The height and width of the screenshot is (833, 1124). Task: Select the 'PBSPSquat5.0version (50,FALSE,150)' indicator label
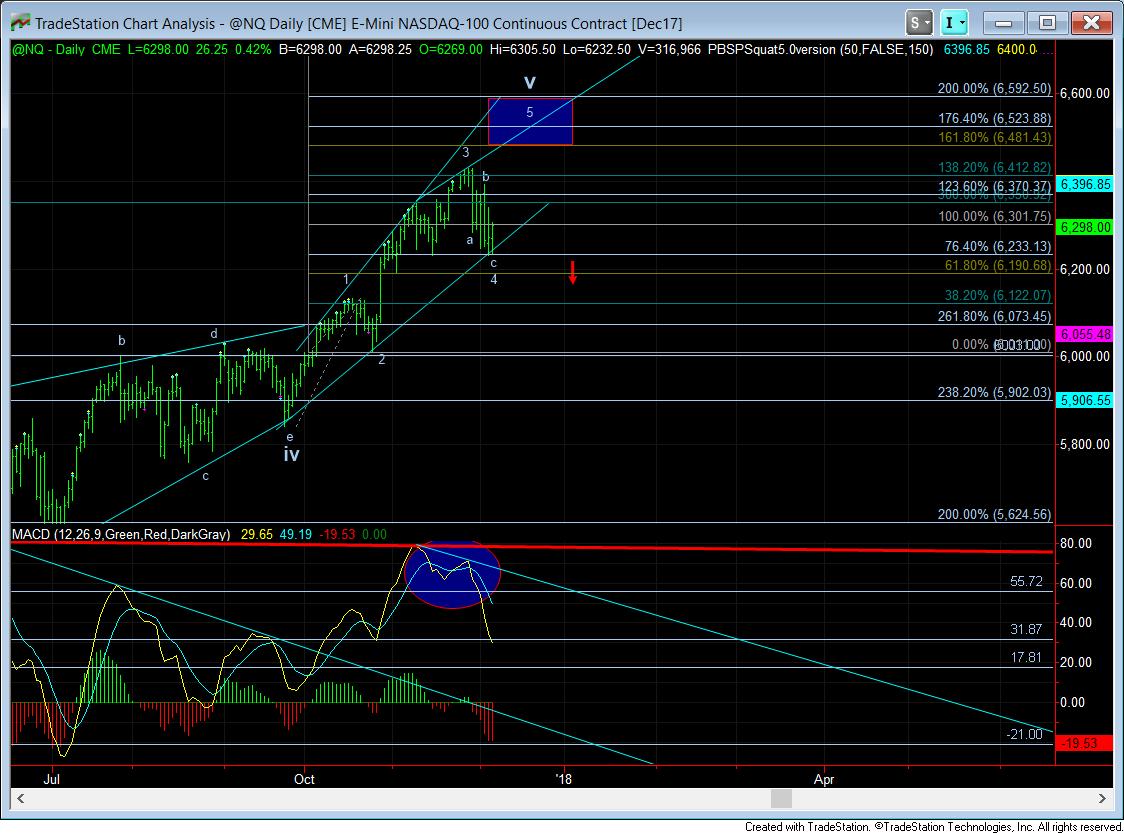(x=820, y=49)
